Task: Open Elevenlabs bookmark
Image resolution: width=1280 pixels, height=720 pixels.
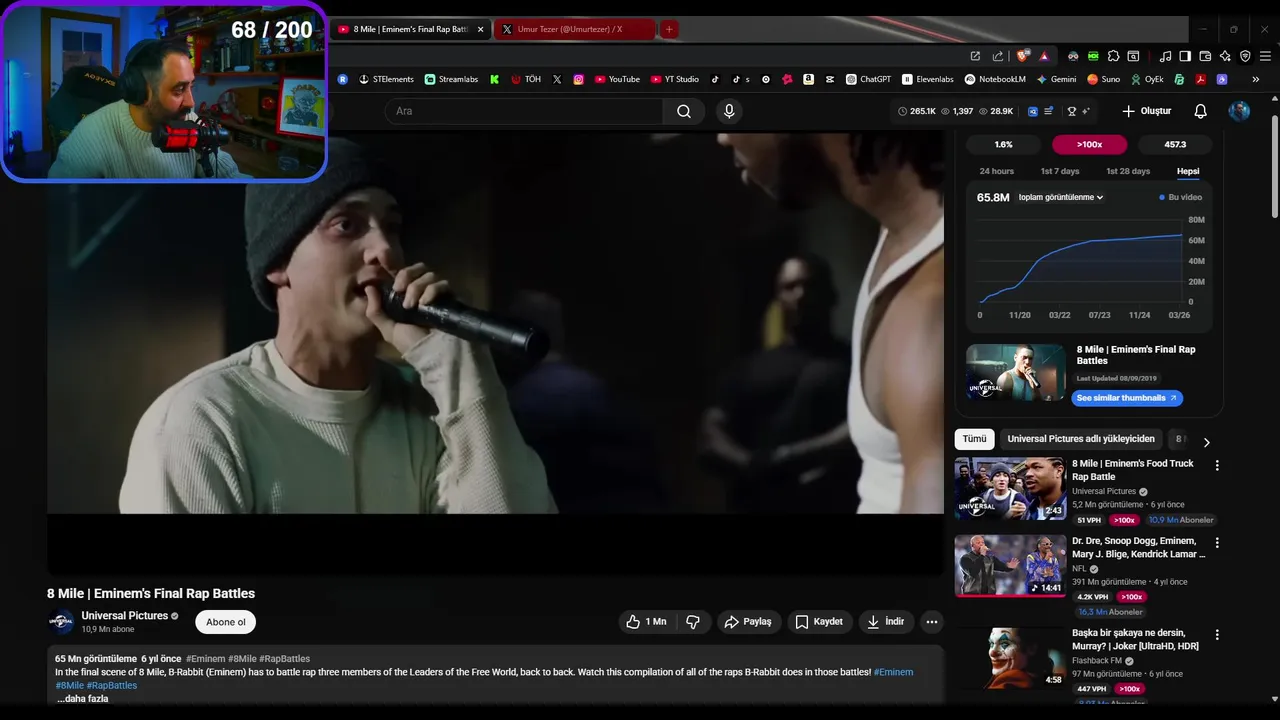Action: [x=927, y=79]
